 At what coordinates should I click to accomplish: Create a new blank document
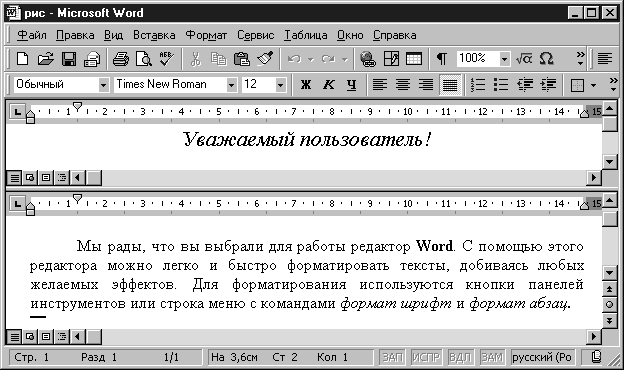(22, 59)
